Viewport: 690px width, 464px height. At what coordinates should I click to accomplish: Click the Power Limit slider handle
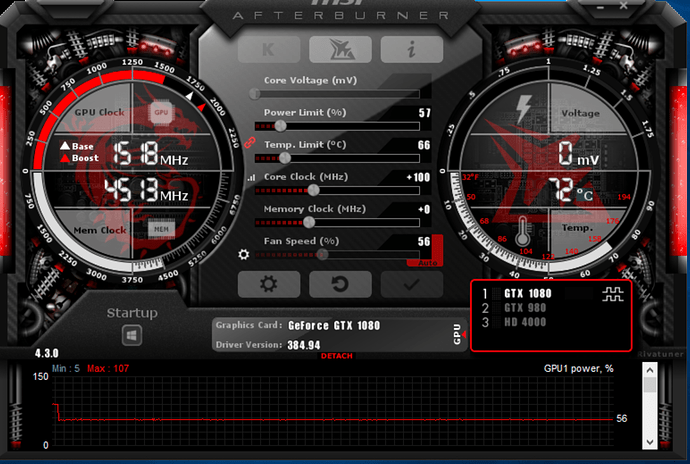point(281,126)
